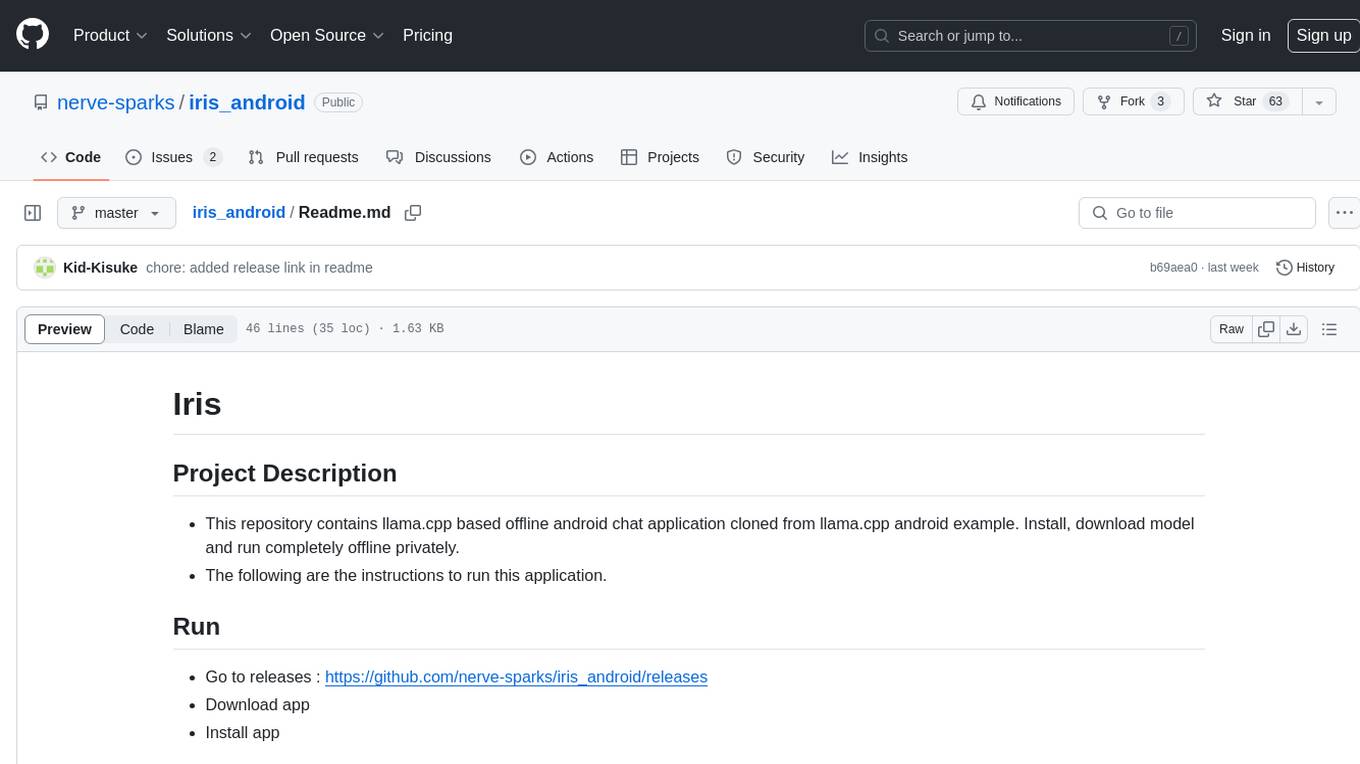This screenshot has height=764, width=1360.
Task: Select the Code view
Action: click(137, 329)
